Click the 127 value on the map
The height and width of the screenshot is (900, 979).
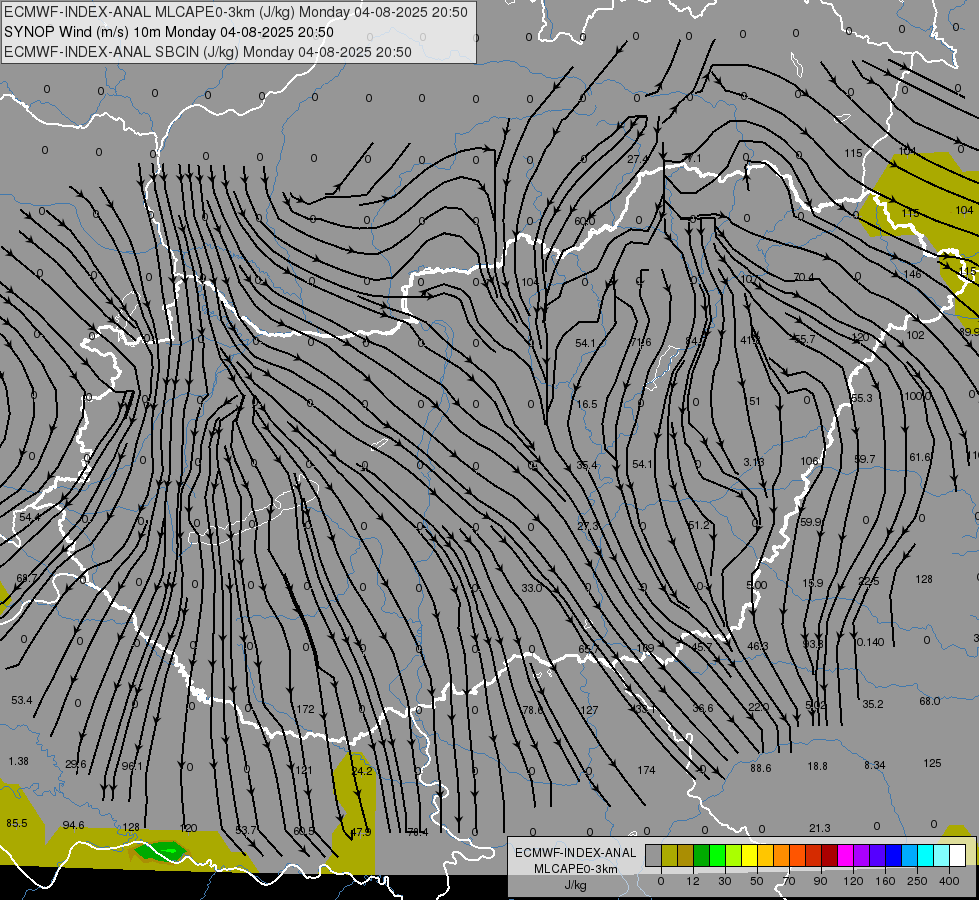589,710
